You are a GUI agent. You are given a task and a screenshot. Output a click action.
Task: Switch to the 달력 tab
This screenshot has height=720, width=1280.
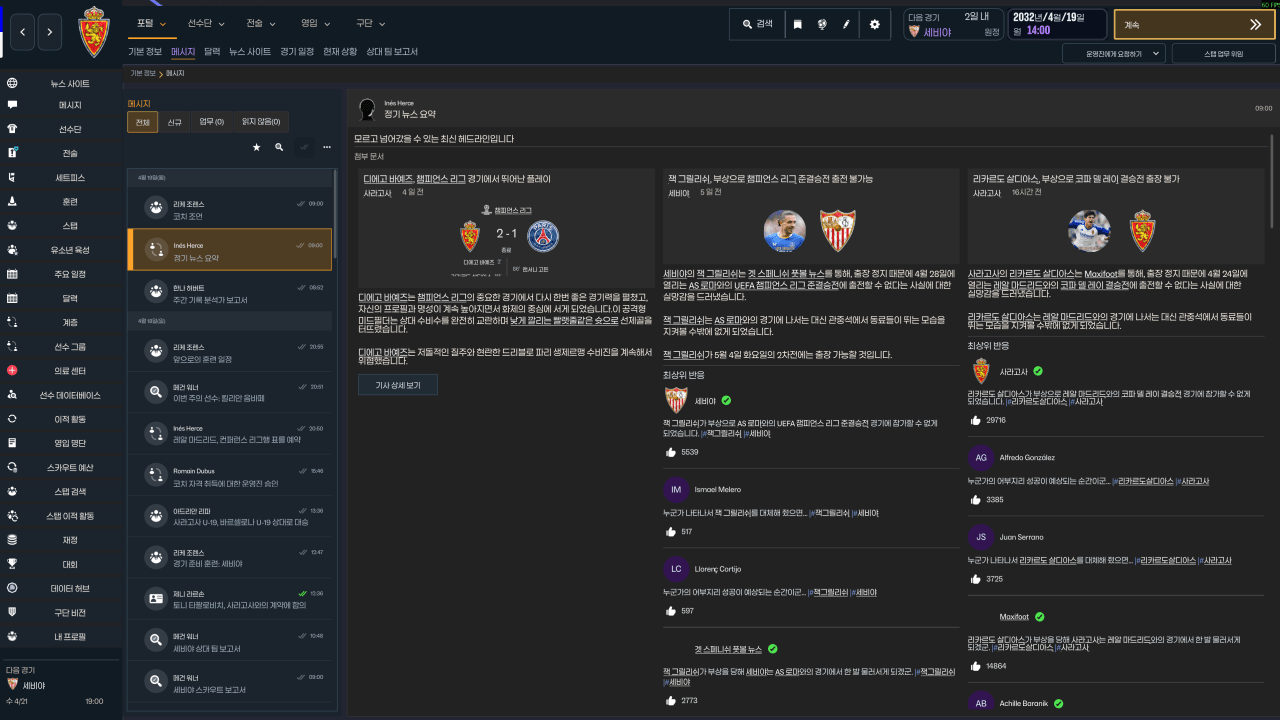(x=211, y=51)
